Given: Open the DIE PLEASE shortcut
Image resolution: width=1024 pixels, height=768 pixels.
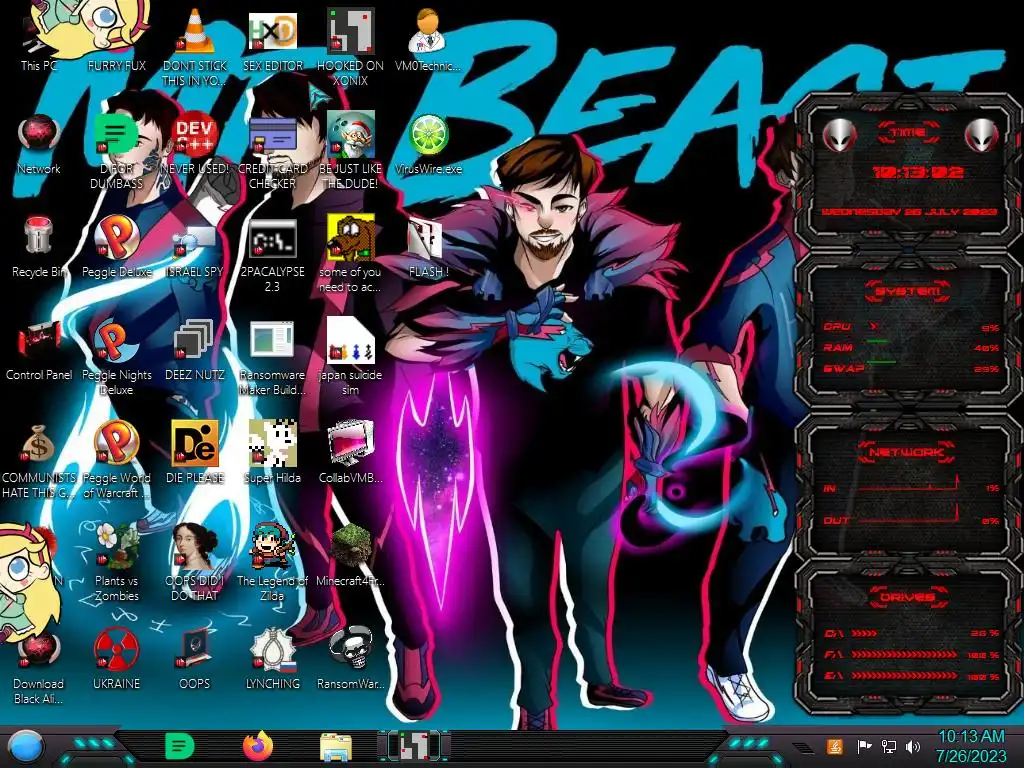Looking at the screenshot, I should [x=195, y=453].
